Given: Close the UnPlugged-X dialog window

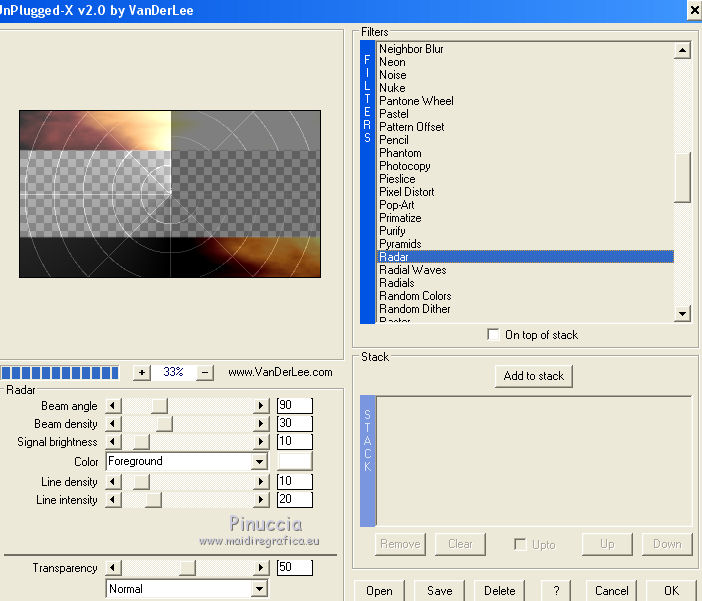Looking at the screenshot, I should (694, 10).
